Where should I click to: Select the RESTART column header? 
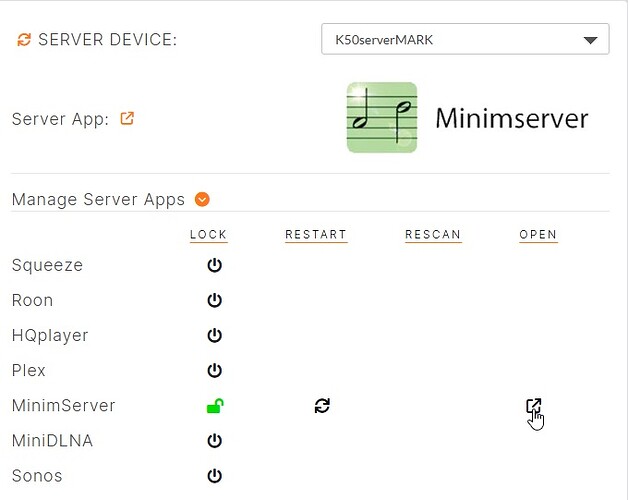(315, 235)
